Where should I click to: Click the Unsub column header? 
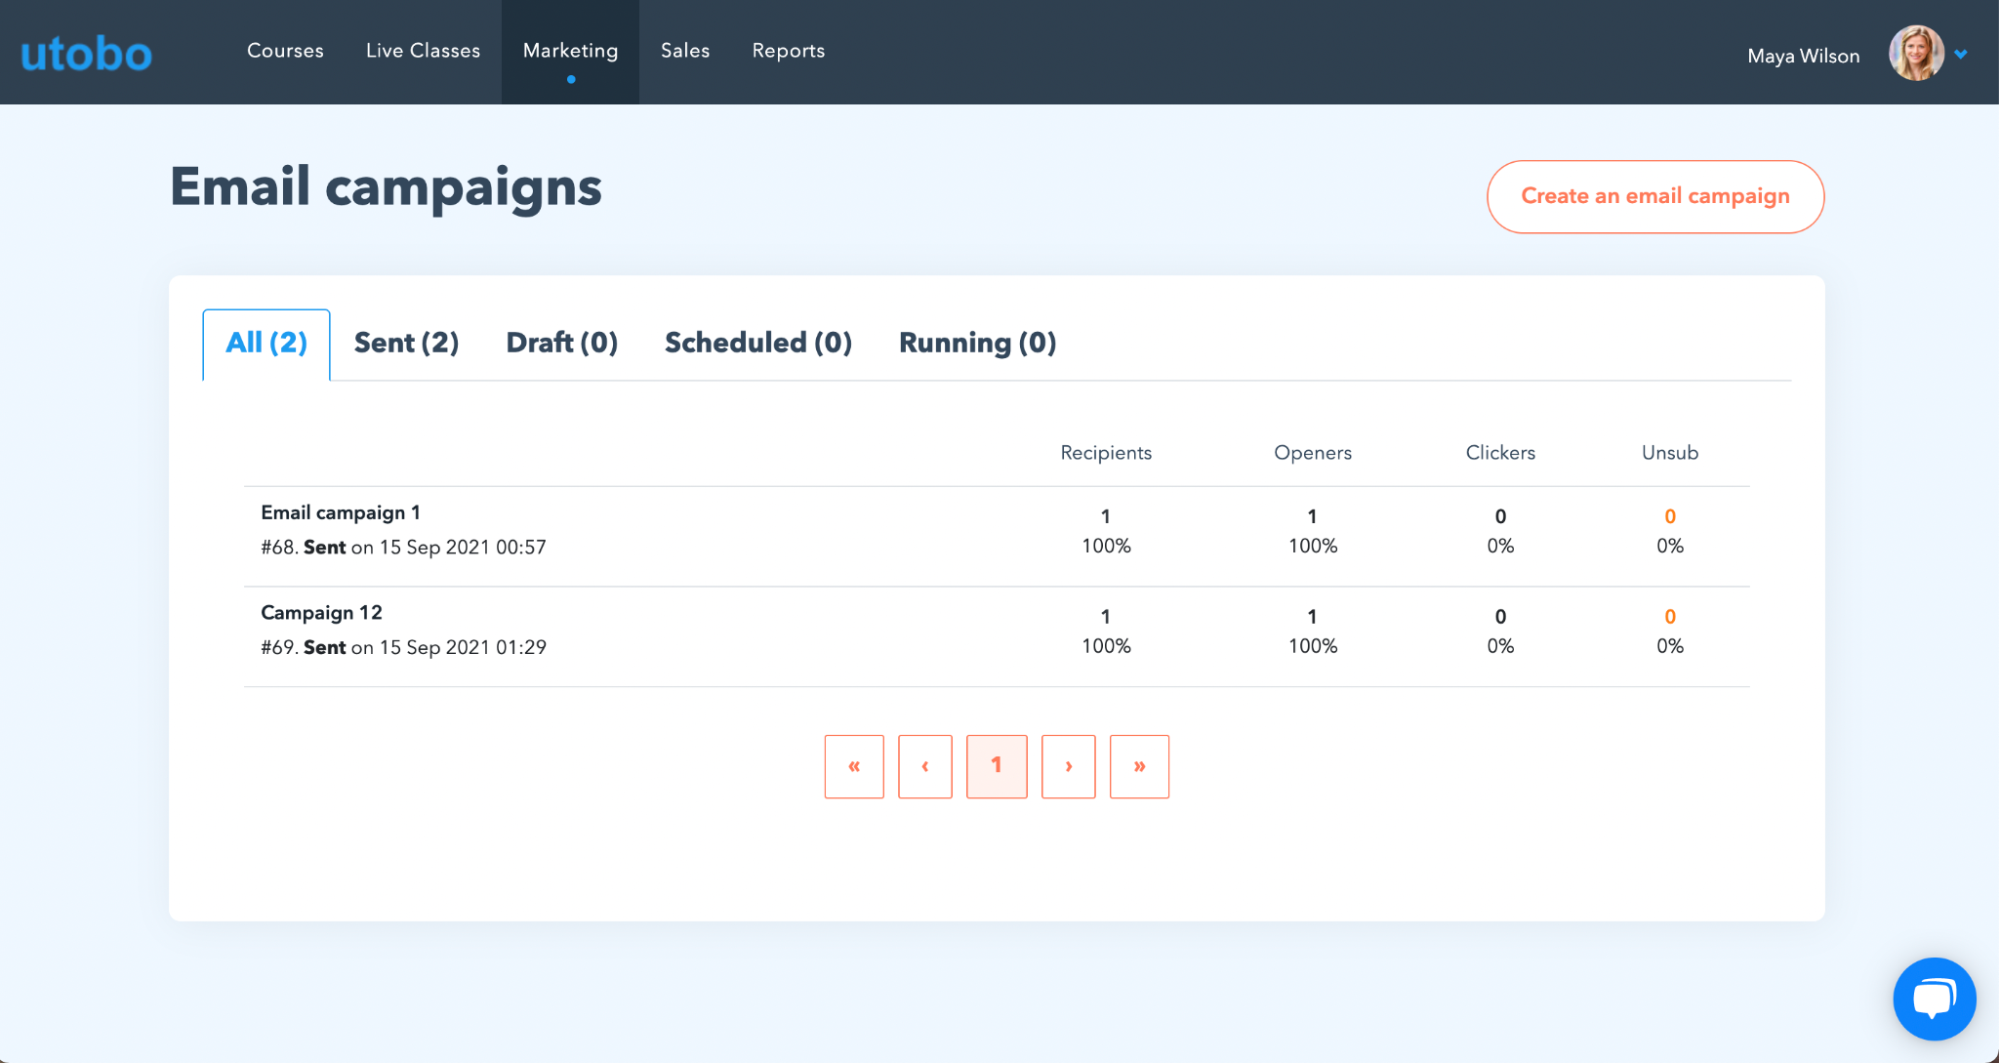click(x=1669, y=453)
